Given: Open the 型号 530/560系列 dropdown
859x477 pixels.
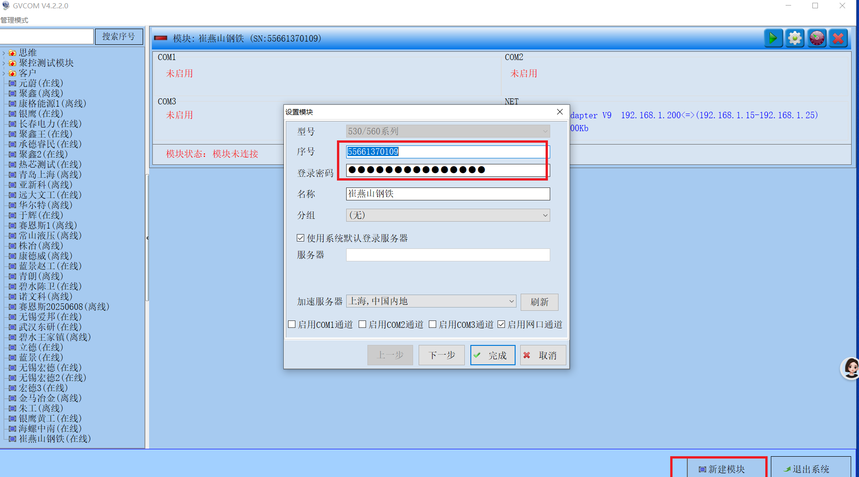Looking at the screenshot, I should [448, 131].
